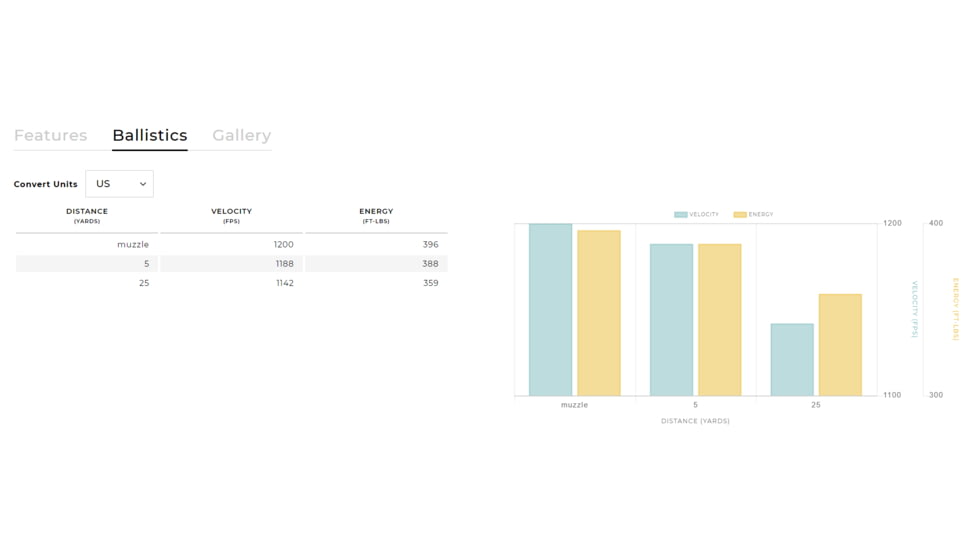Click the Distance (Yards) column header
978x550 pixels.
click(87, 215)
